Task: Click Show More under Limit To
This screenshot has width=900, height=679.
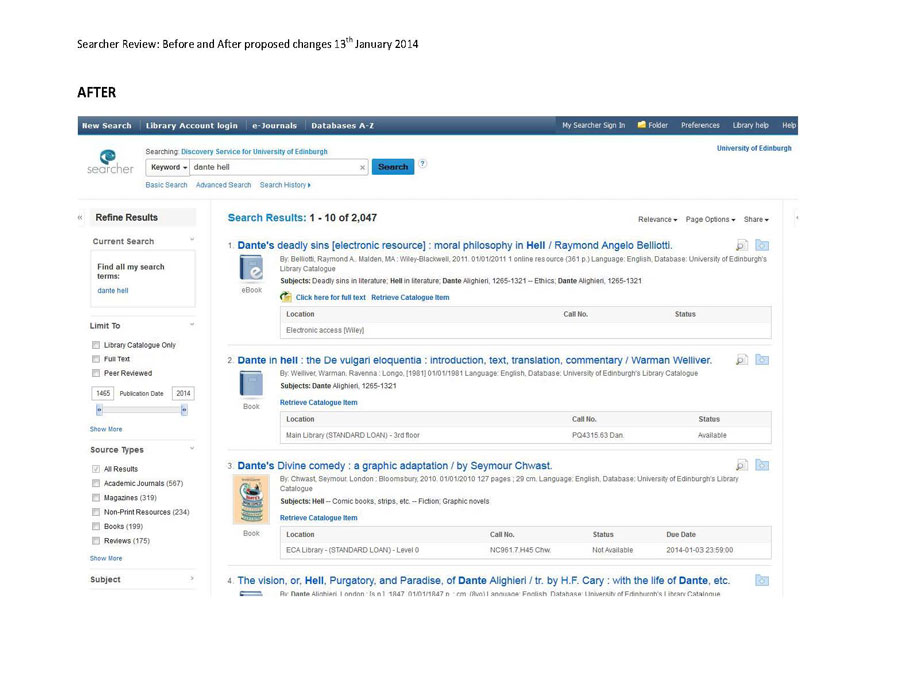Action: pyautogui.click(x=106, y=429)
